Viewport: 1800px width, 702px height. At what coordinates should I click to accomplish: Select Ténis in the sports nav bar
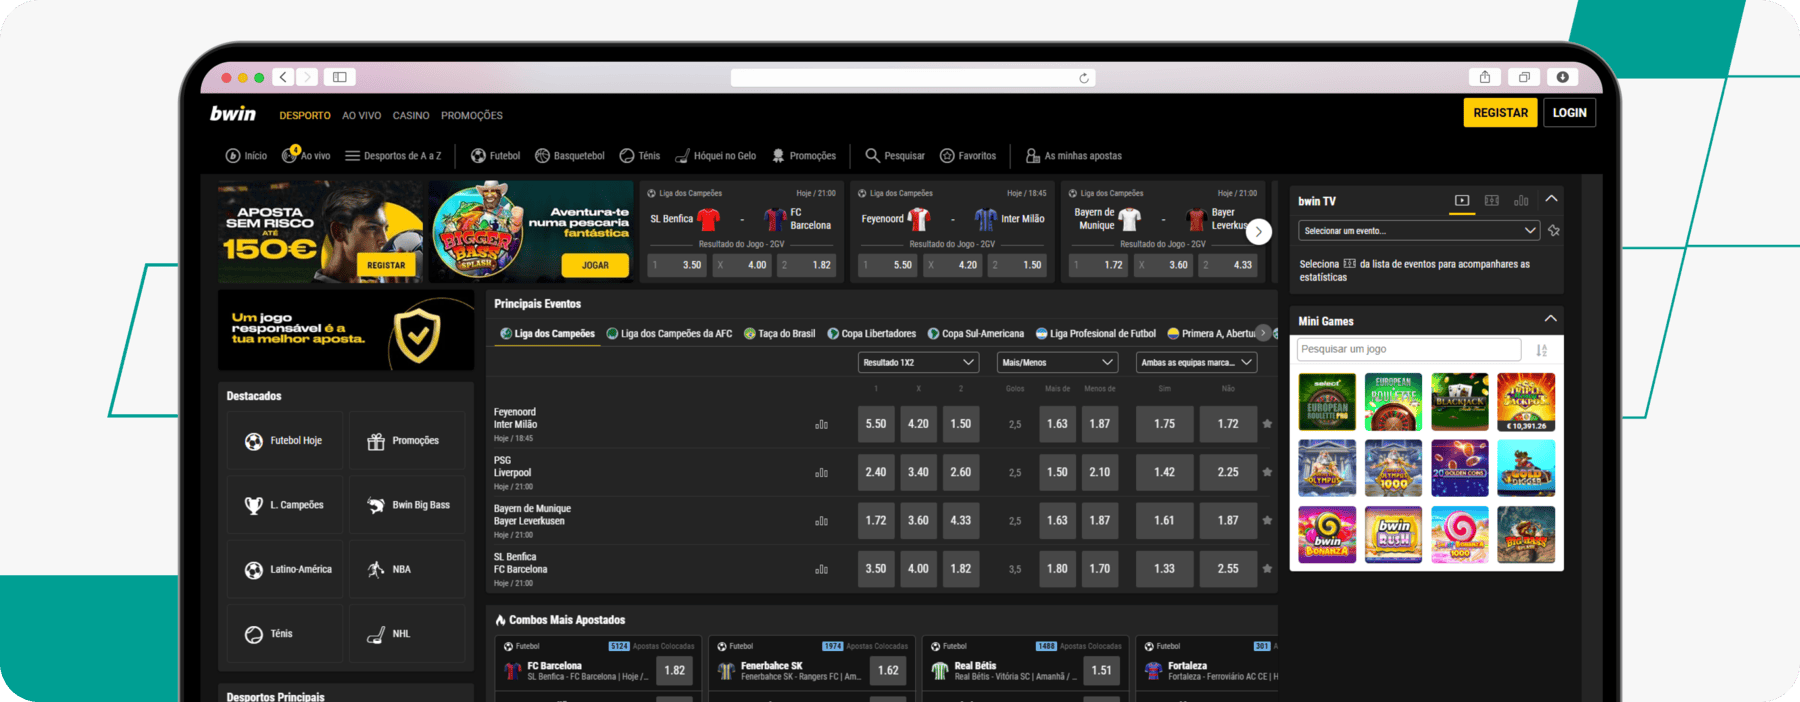tap(640, 156)
